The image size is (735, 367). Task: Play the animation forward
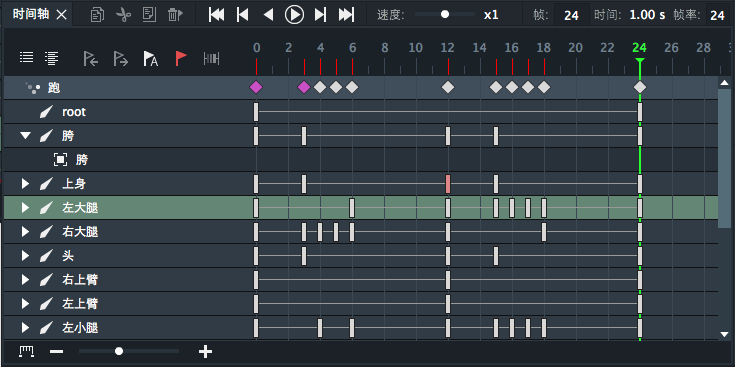(294, 15)
